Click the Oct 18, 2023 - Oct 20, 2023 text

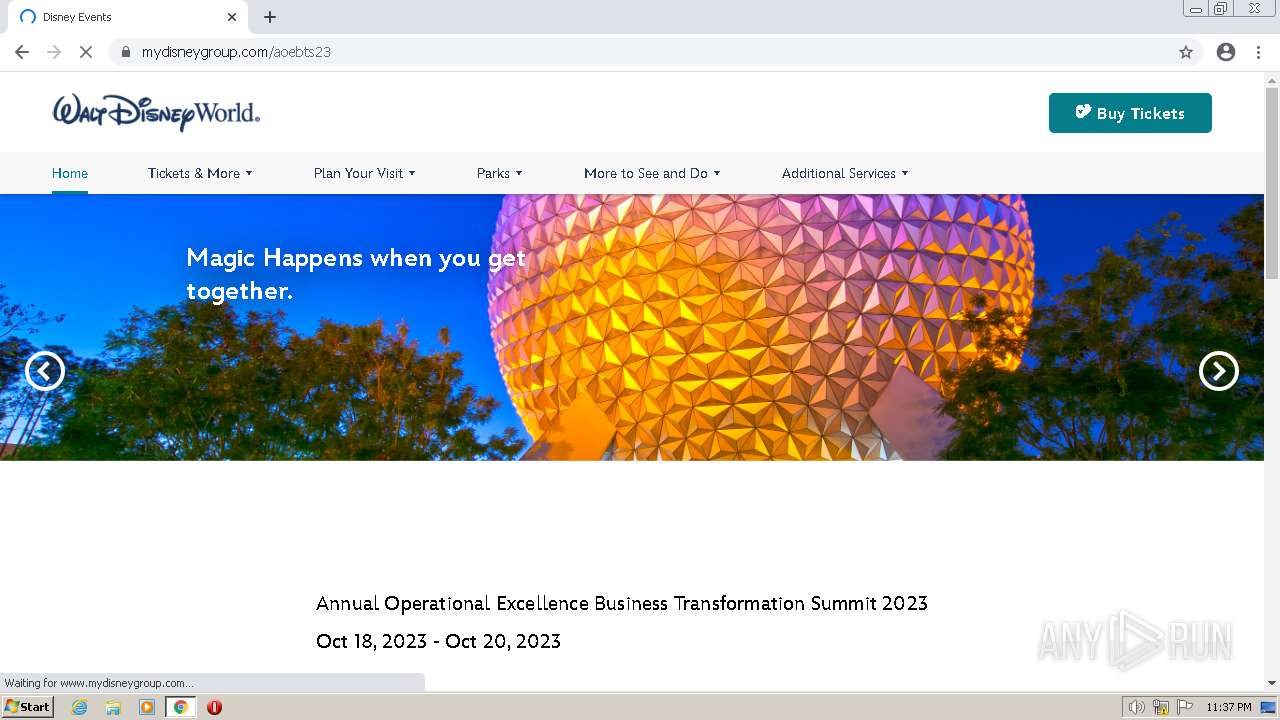[x=438, y=641]
